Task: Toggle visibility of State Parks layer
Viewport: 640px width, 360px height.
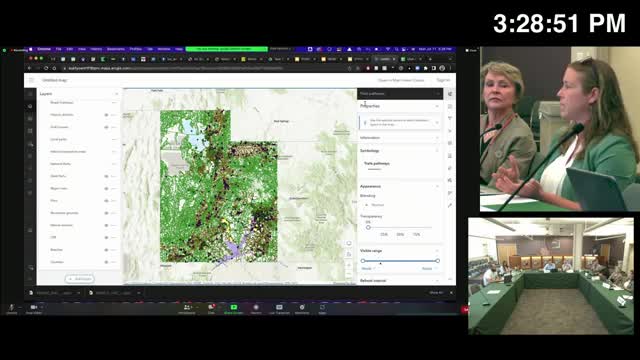Action: 106,176
